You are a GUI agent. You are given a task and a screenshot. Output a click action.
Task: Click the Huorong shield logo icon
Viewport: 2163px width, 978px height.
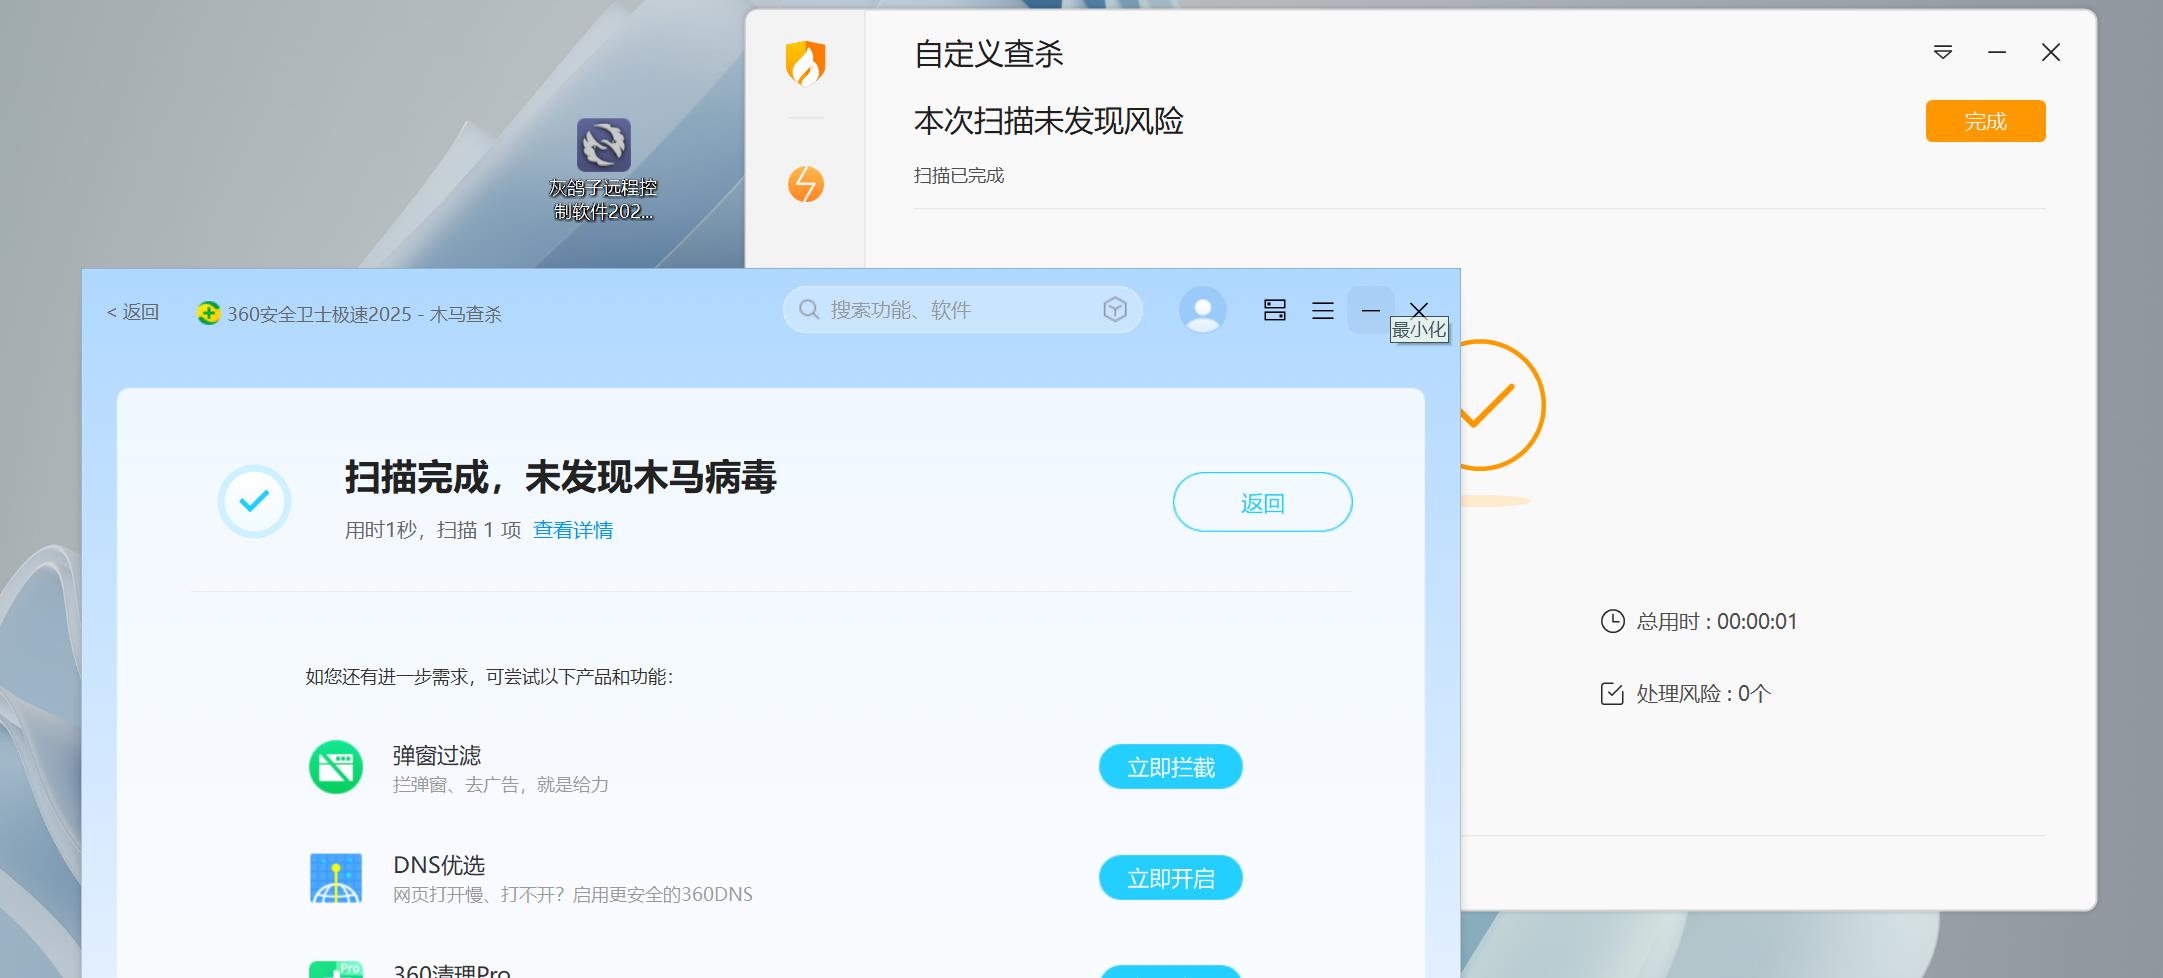coord(805,63)
